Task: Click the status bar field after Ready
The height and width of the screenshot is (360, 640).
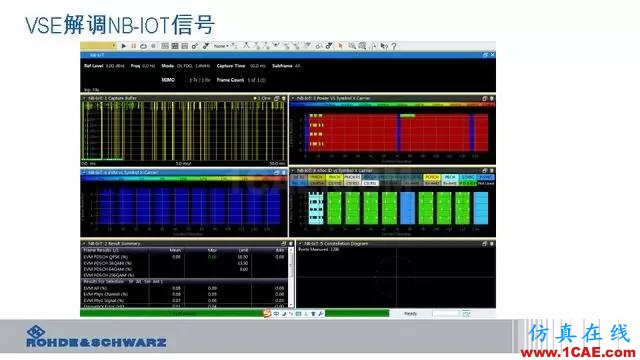Action: click(446, 313)
